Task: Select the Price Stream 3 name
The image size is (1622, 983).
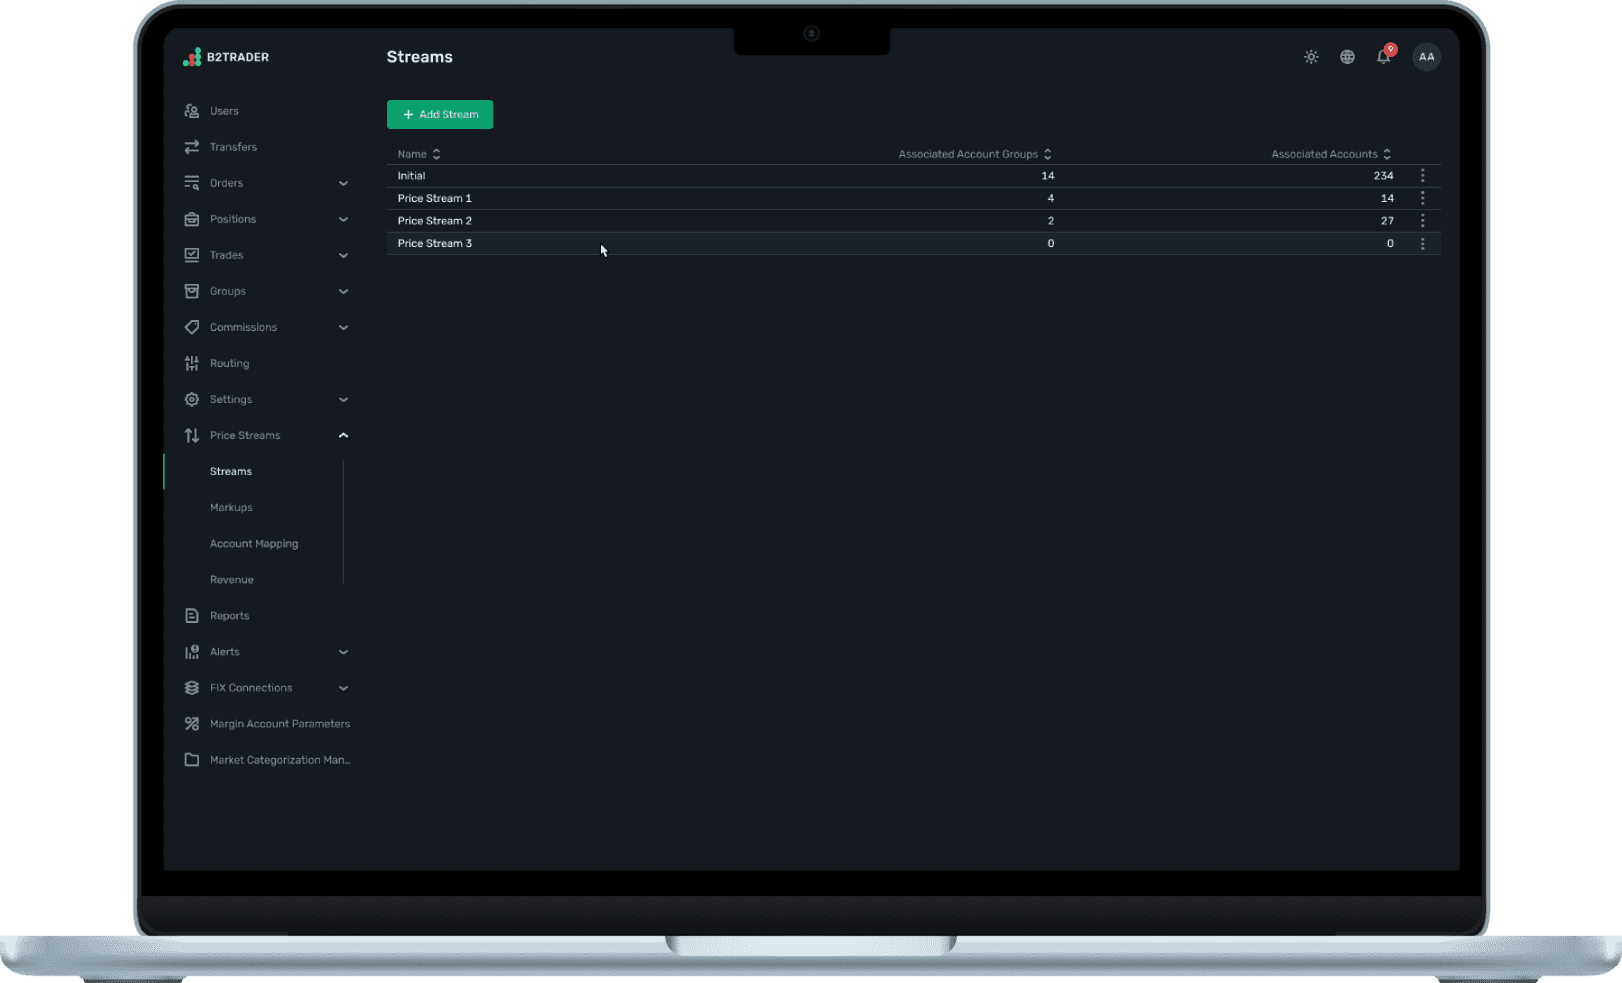Action: click(434, 243)
